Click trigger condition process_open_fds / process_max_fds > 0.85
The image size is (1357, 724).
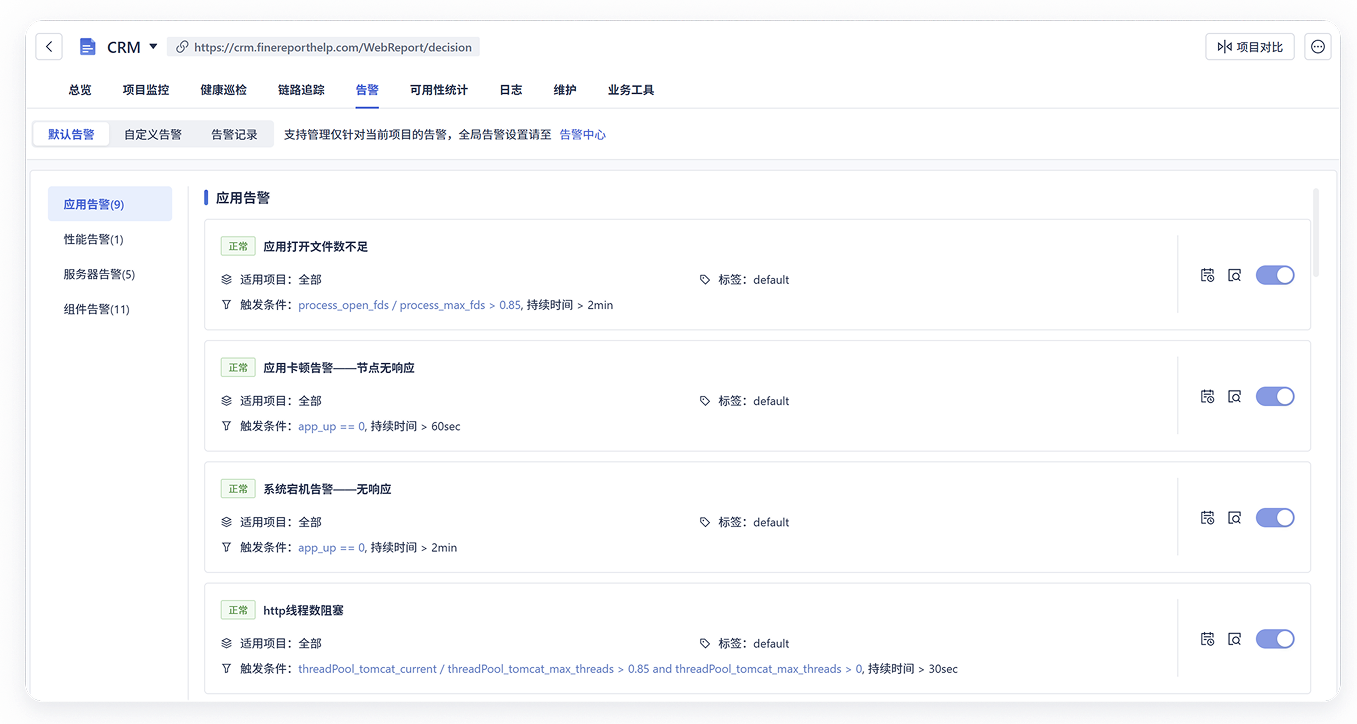point(410,305)
